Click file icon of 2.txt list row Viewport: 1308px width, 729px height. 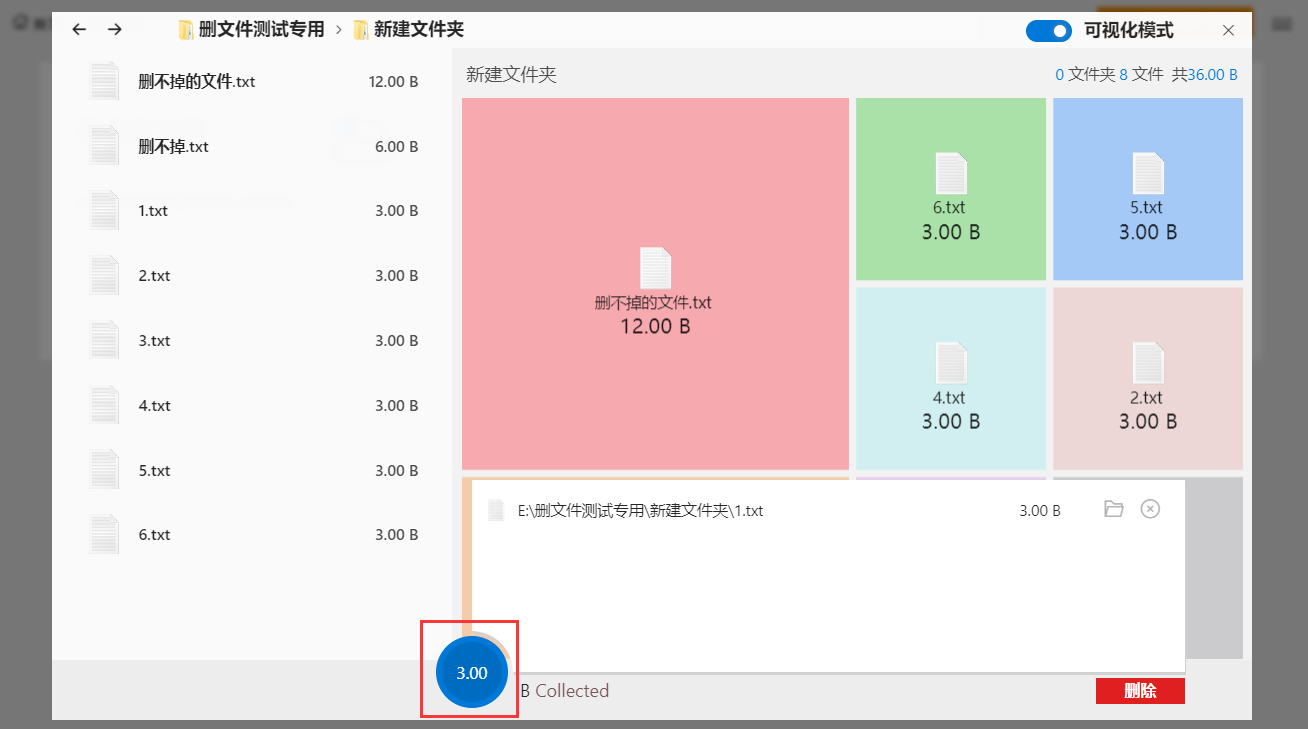pos(104,276)
